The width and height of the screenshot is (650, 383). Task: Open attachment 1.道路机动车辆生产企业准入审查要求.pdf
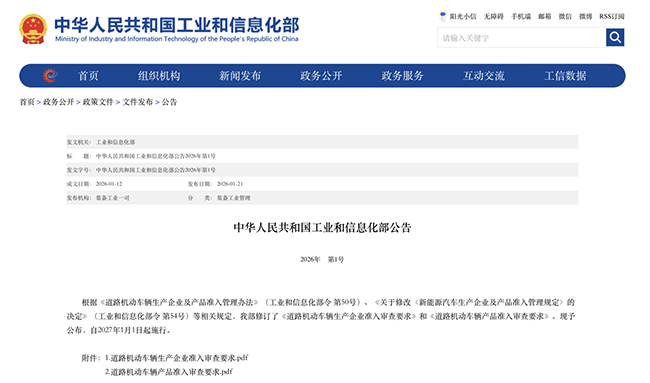tap(177, 358)
